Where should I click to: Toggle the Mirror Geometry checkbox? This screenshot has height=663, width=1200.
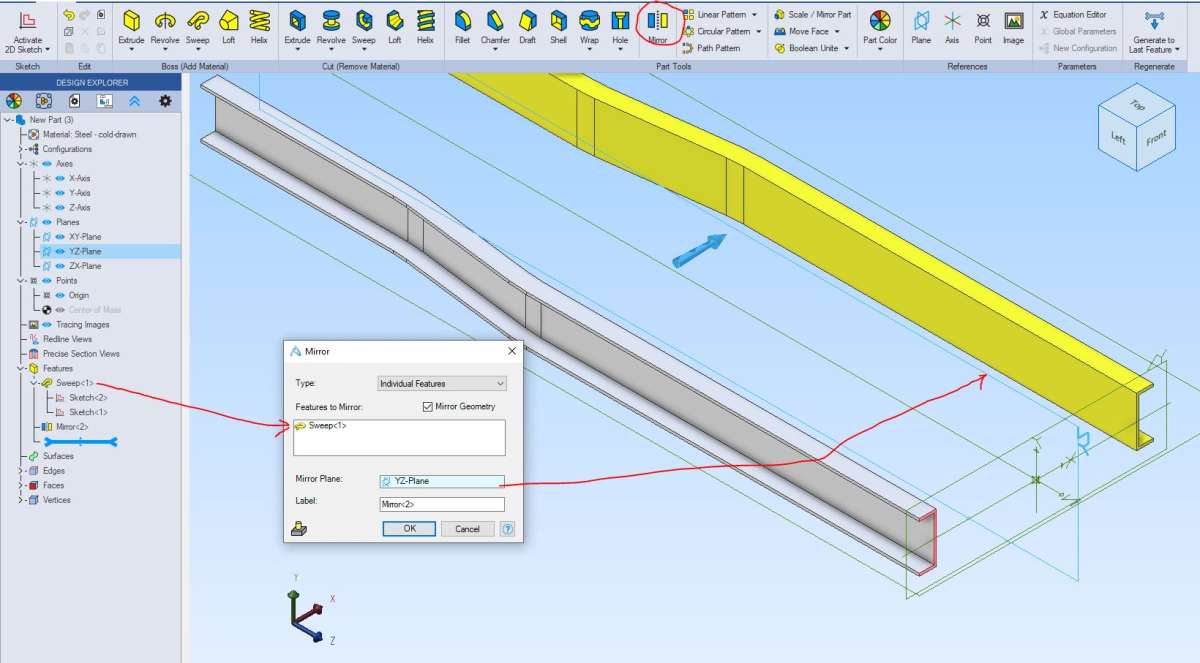point(428,406)
